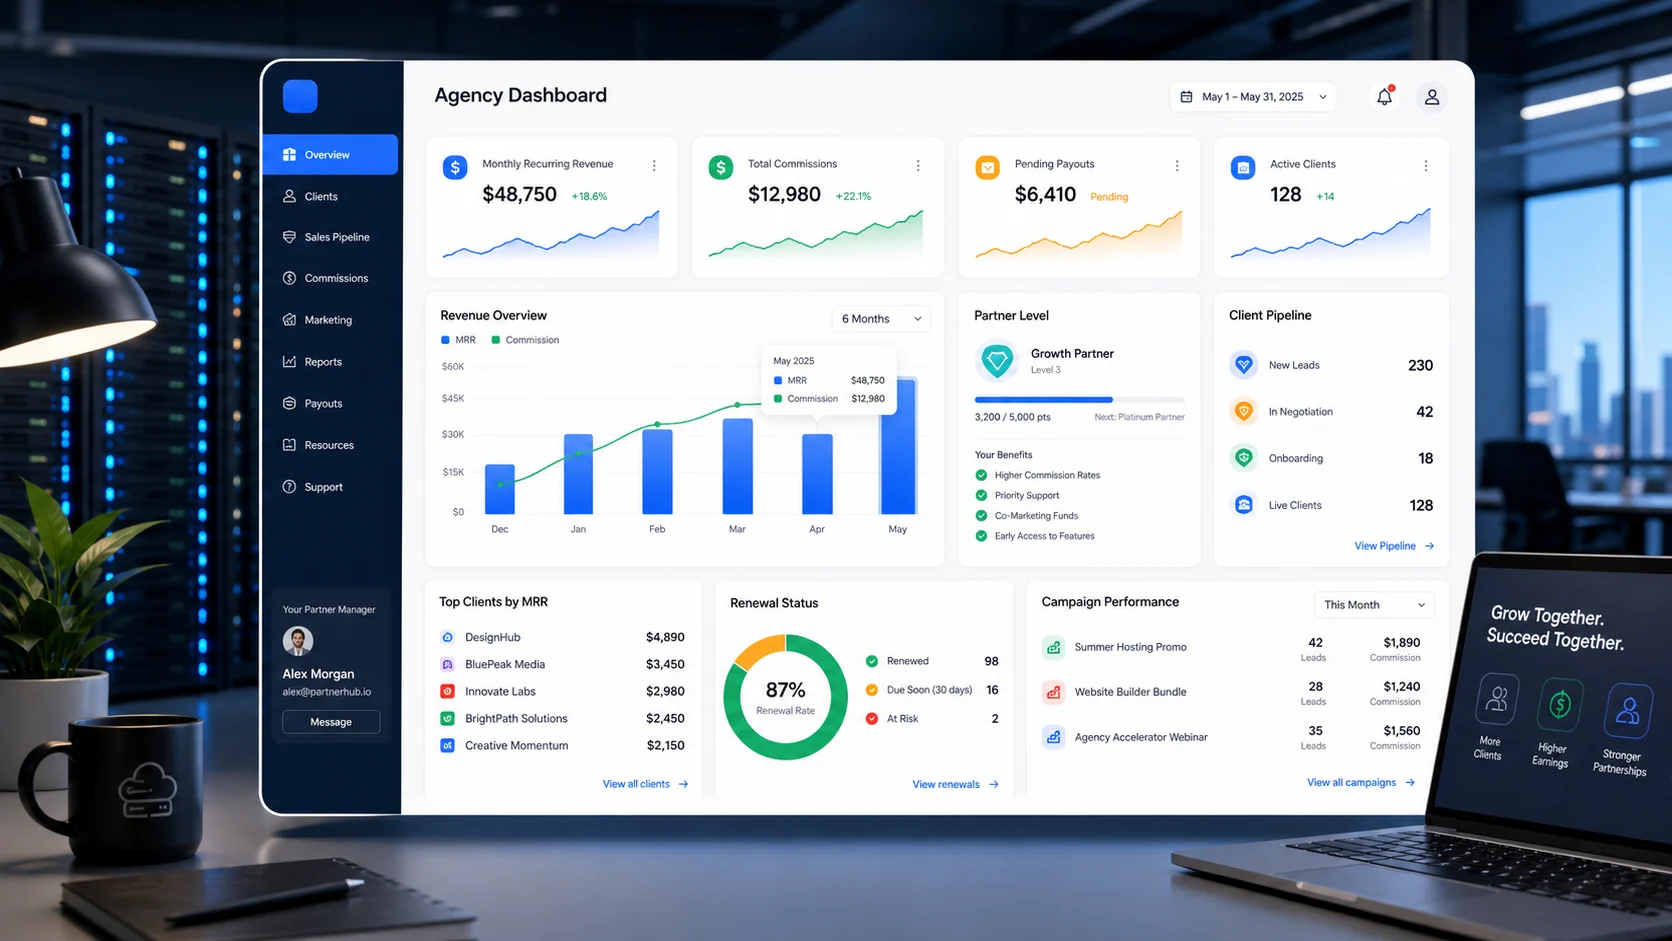
Task: Open notifications bell icon
Action: pyautogui.click(x=1384, y=97)
